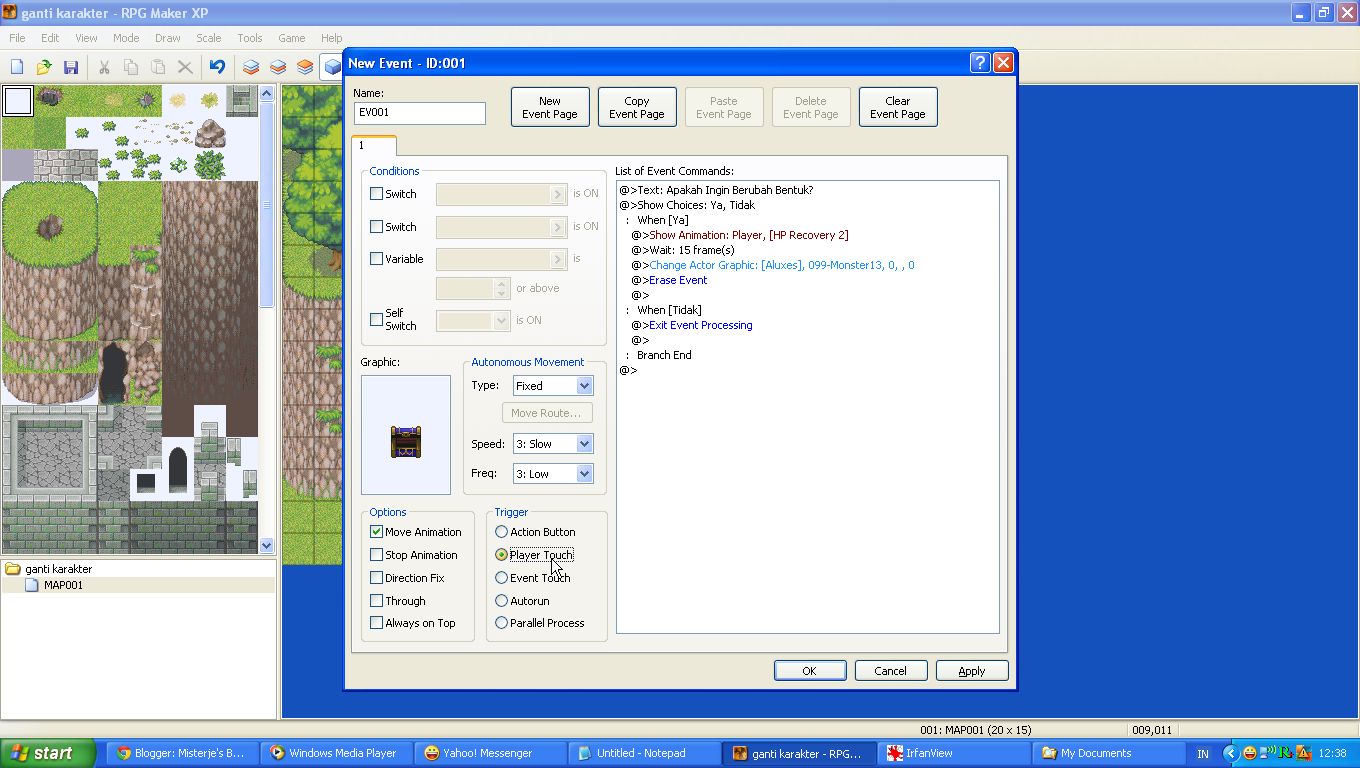Change the Speed dropdown value
The width and height of the screenshot is (1360, 768).
point(586,443)
